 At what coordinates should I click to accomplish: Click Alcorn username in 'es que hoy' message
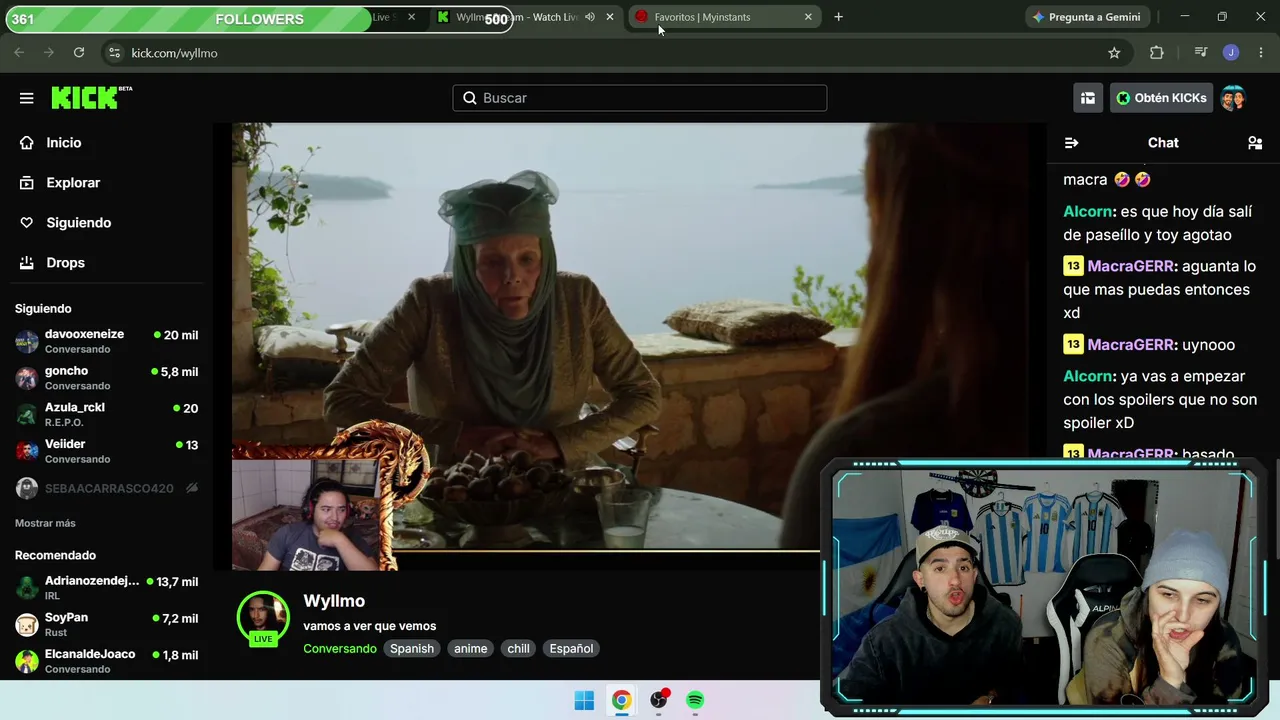tap(1088, 212)
